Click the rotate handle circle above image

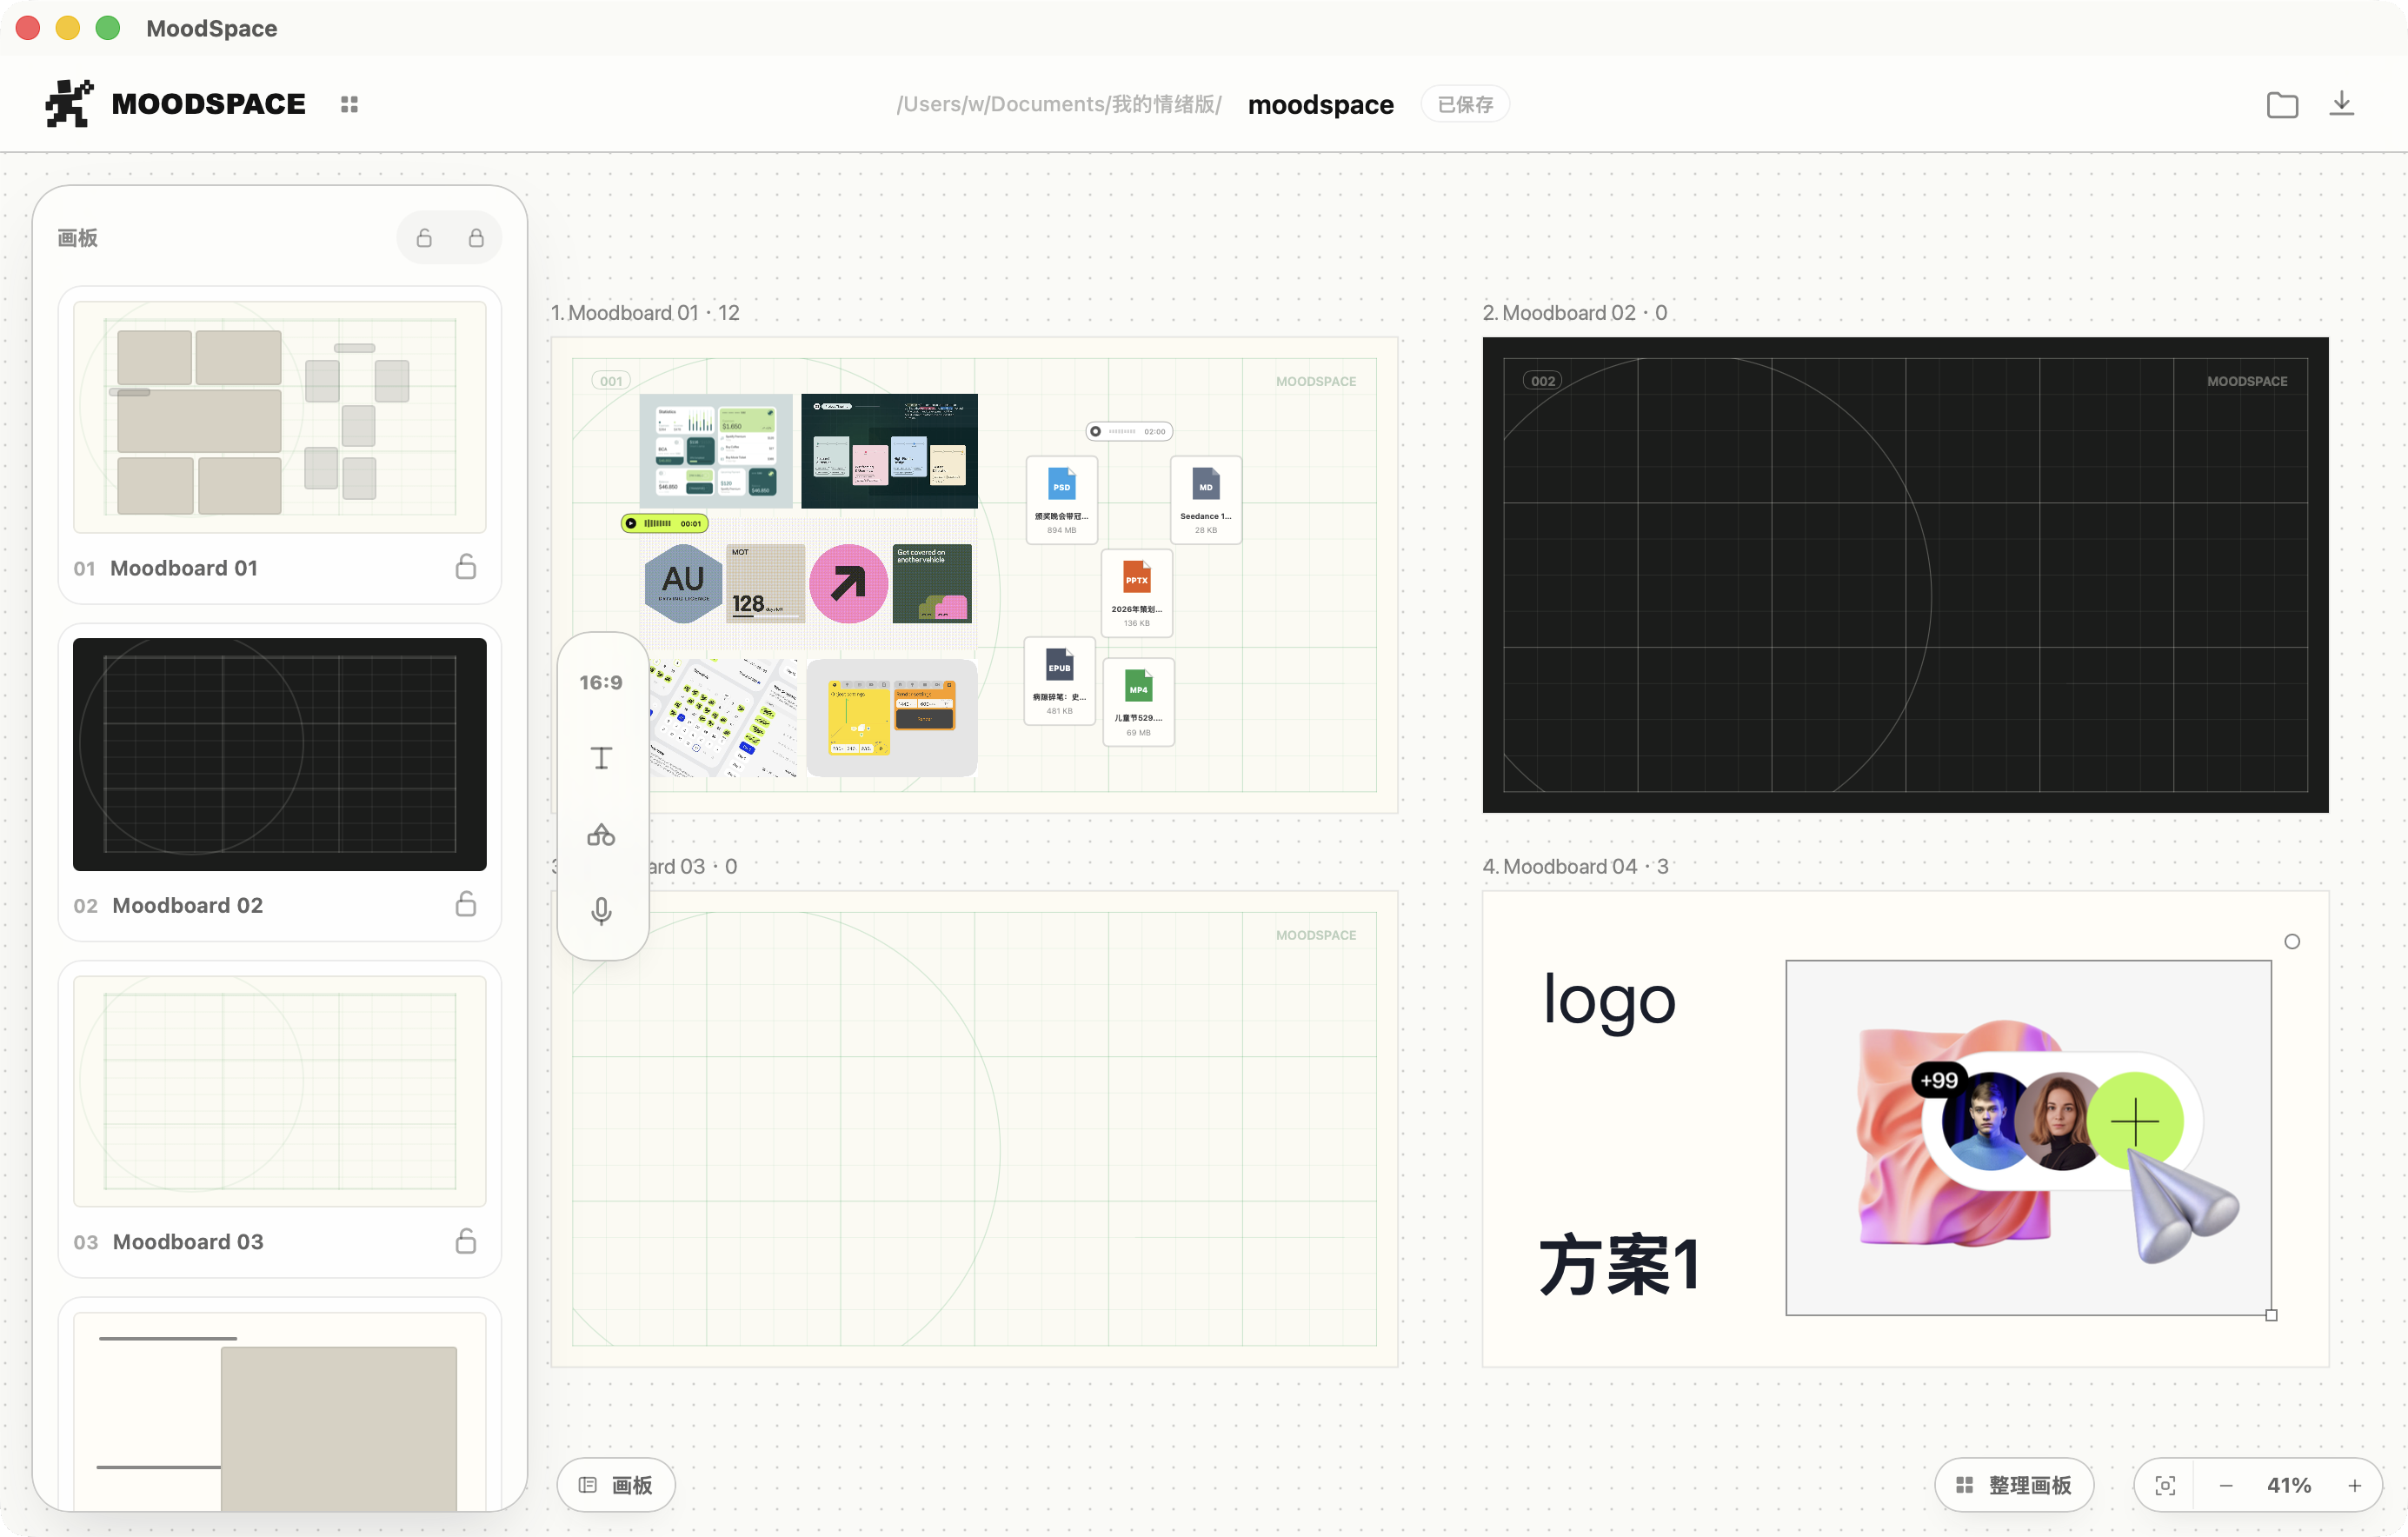point(2292,941)
